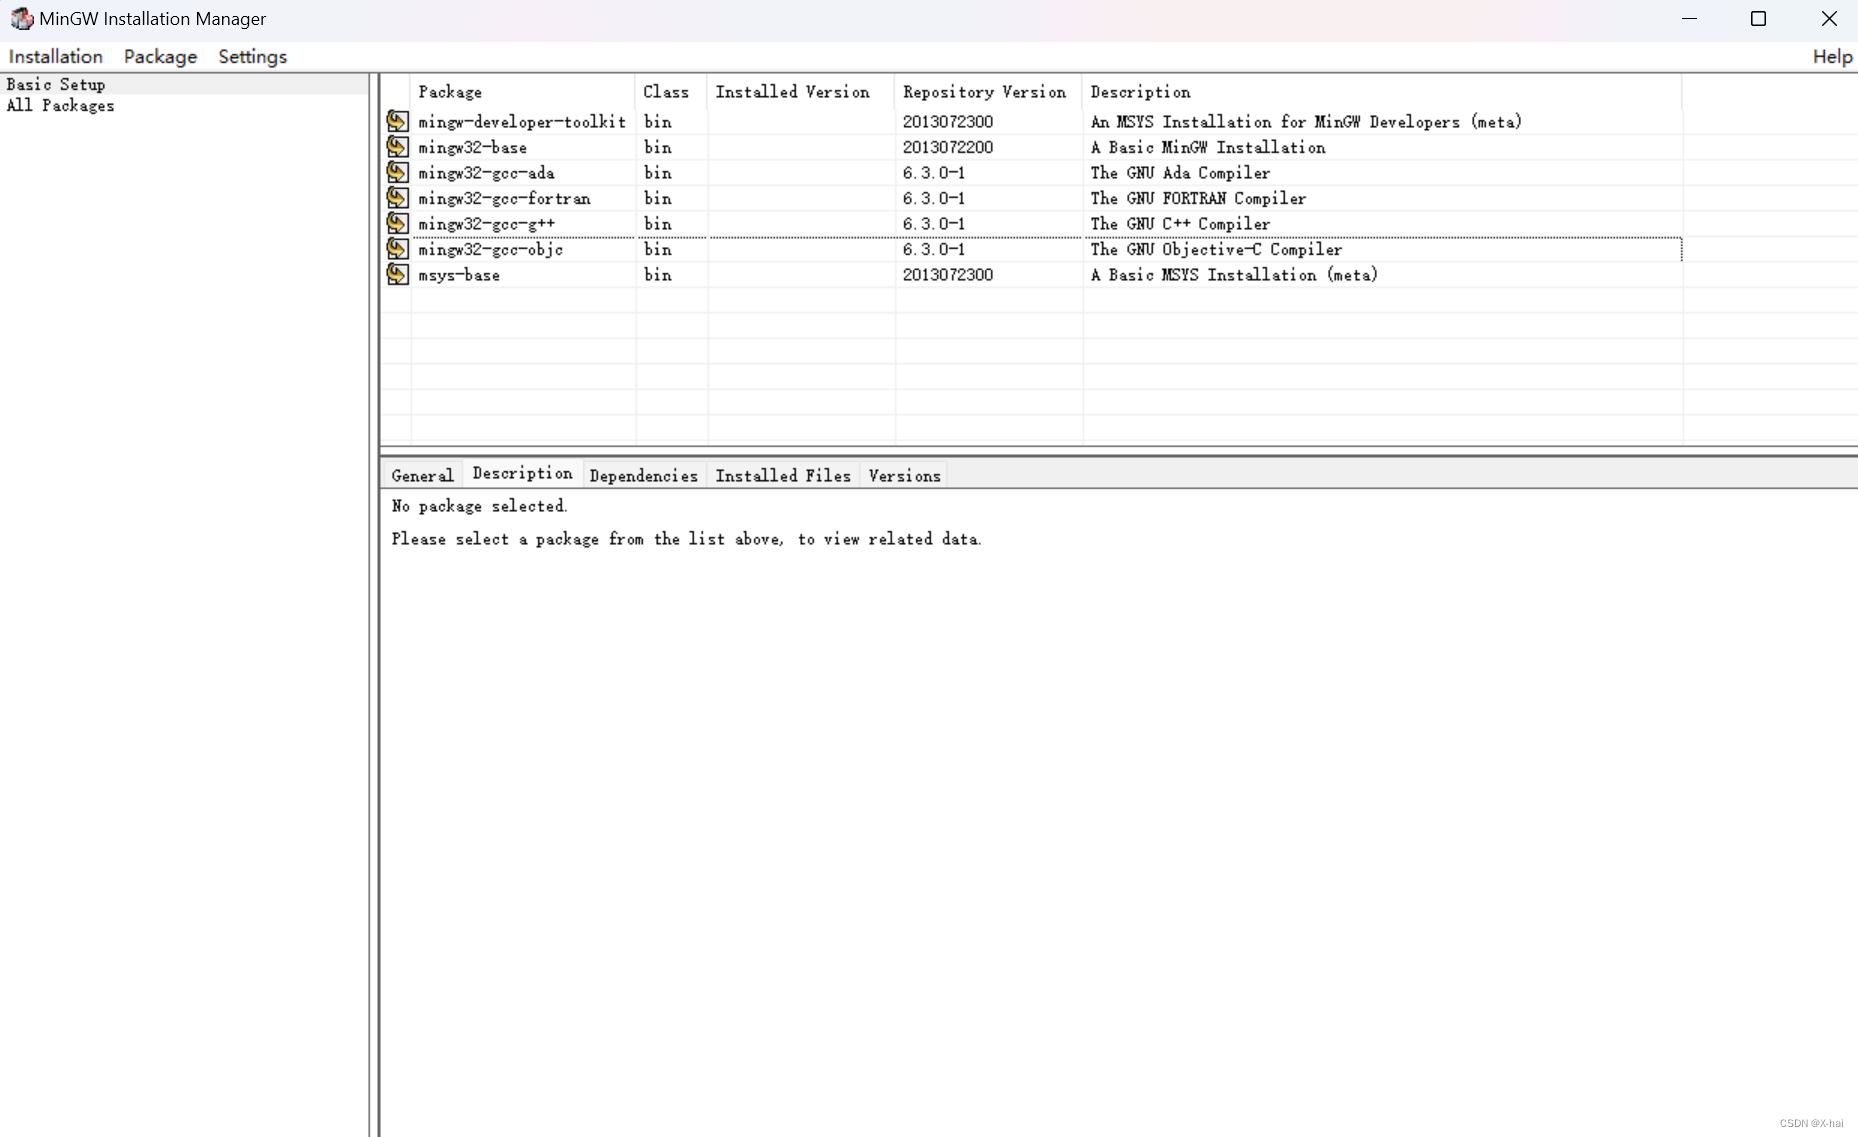This screenshot has height=1137, width=1858.
Task: Select the mingw-developer-toolkit package name
Action: click(x=522, y=122)
